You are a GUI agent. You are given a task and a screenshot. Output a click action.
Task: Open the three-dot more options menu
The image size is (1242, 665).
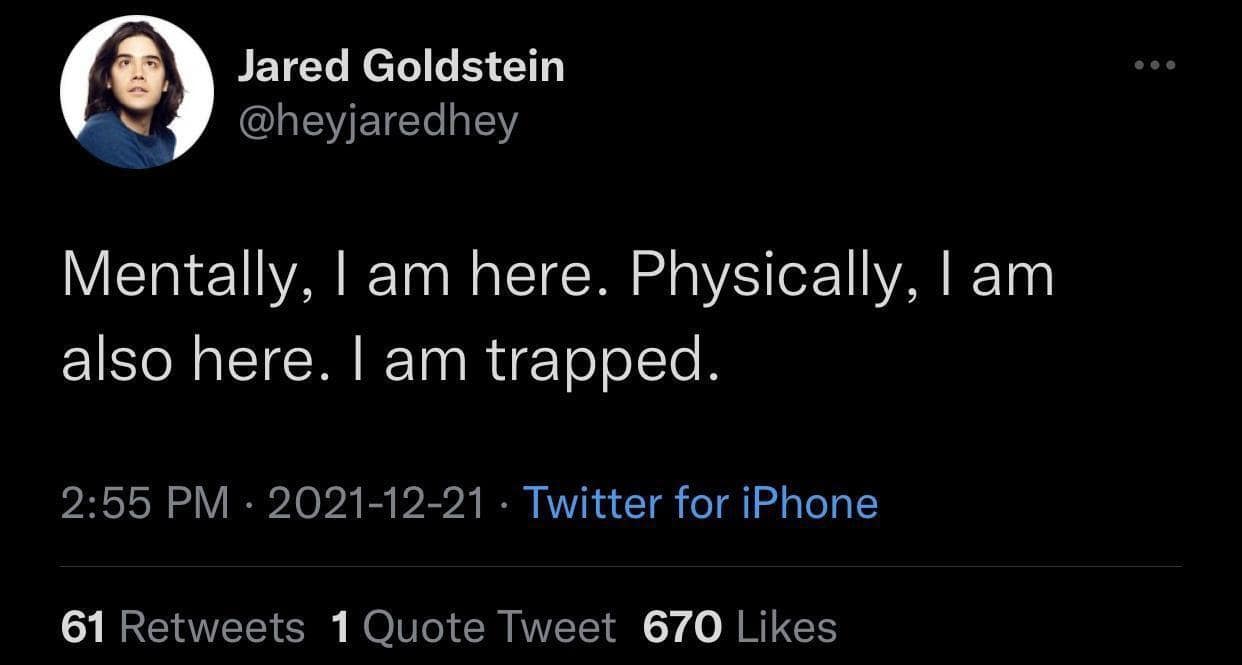(1155, 67)
